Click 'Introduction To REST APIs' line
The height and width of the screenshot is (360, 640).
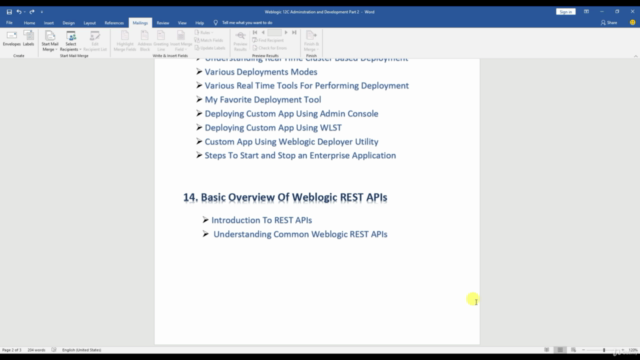(x=262, y=220)
